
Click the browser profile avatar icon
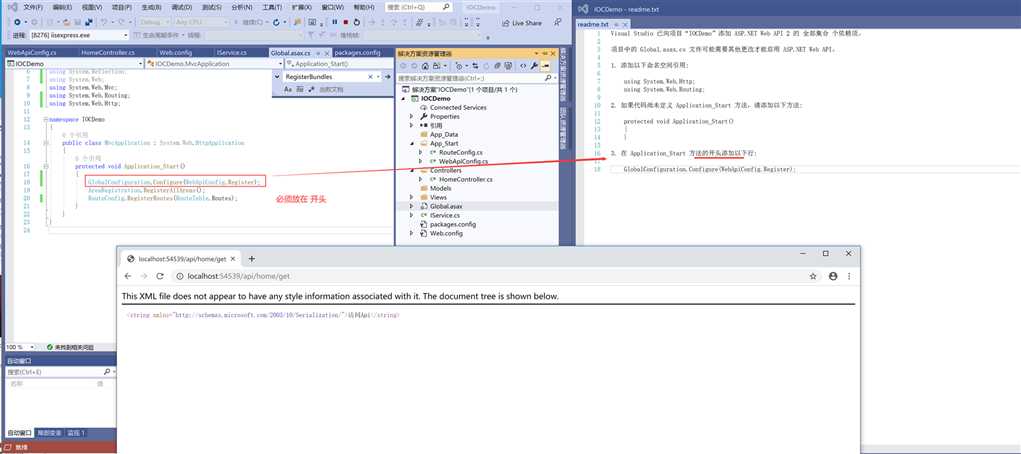(x=833, y=276)
